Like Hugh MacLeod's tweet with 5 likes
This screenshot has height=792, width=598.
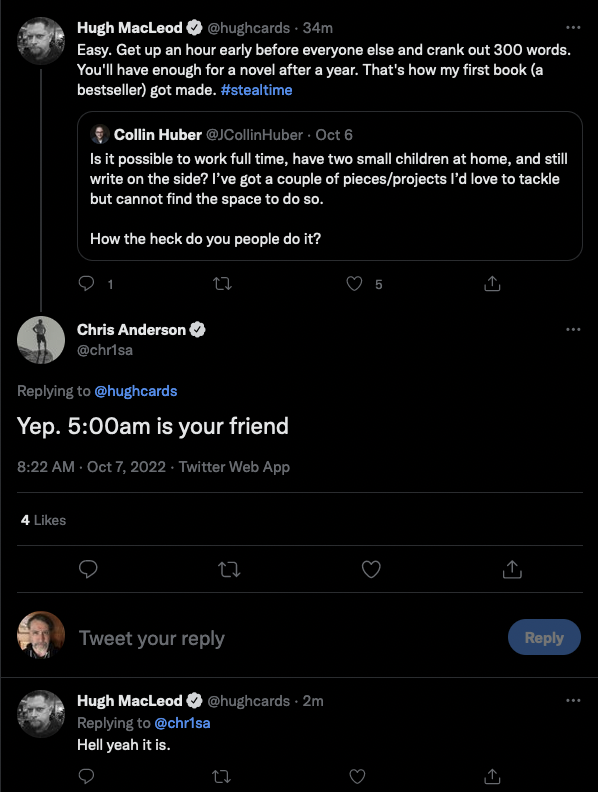(354, 283)
